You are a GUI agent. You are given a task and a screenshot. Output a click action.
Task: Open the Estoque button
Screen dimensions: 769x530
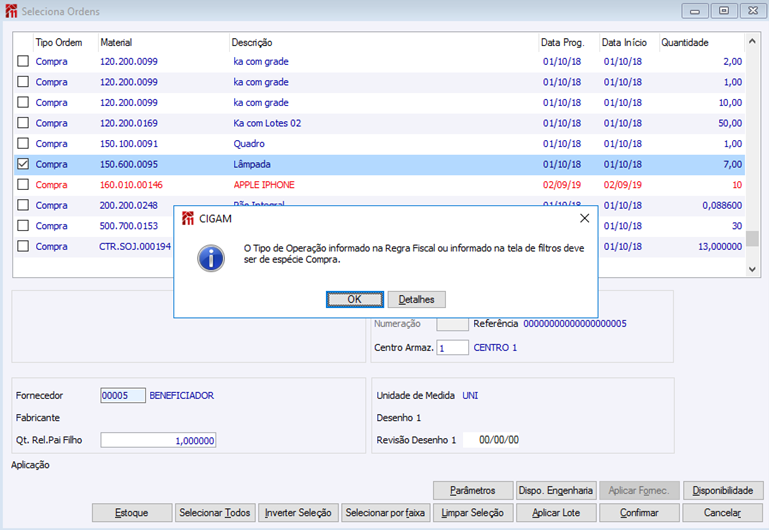click(x=131, y=513)
